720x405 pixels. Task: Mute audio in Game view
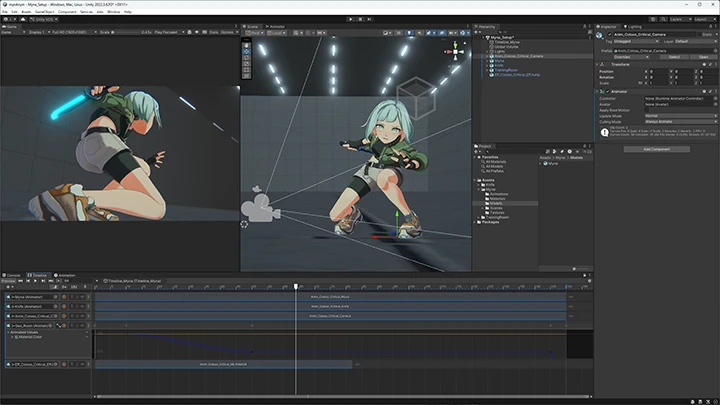coord(197,32)
